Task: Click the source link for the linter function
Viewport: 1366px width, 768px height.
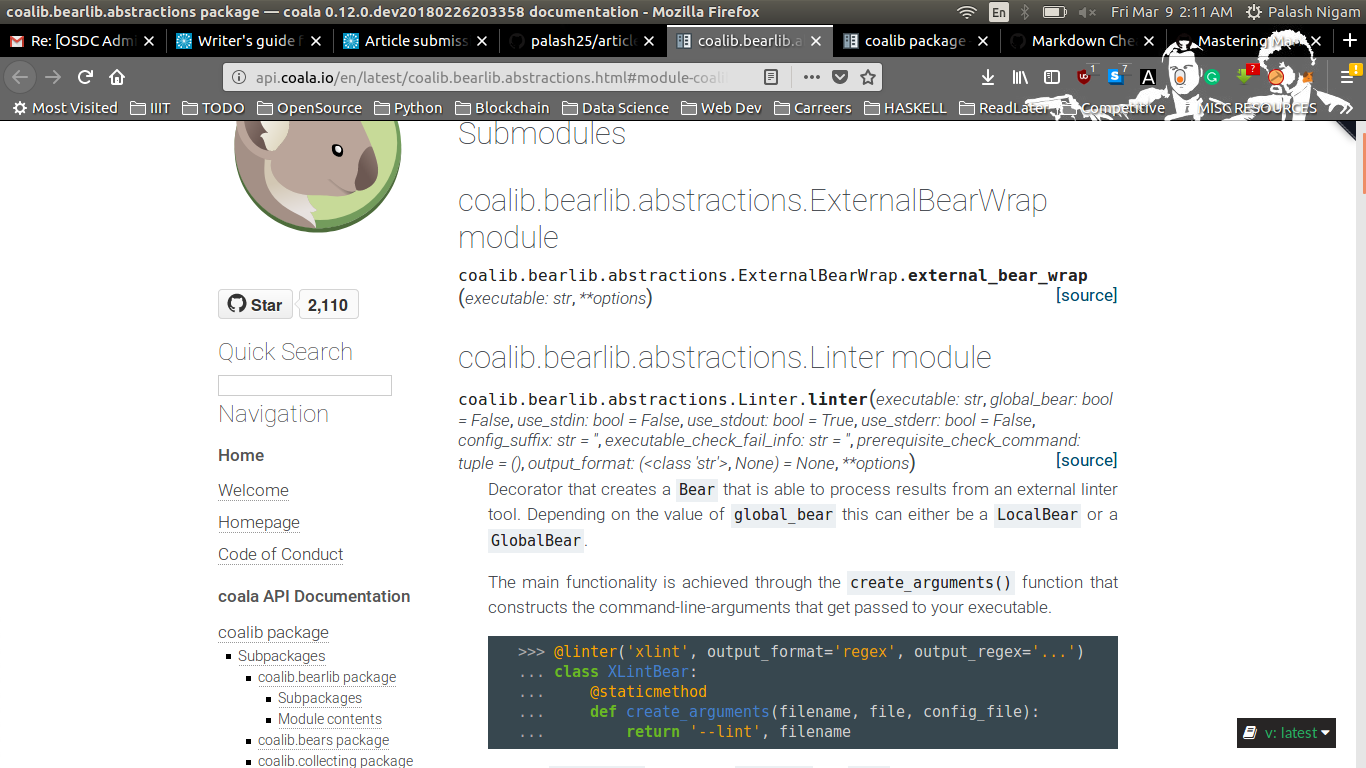Action: click(1086, 460)
